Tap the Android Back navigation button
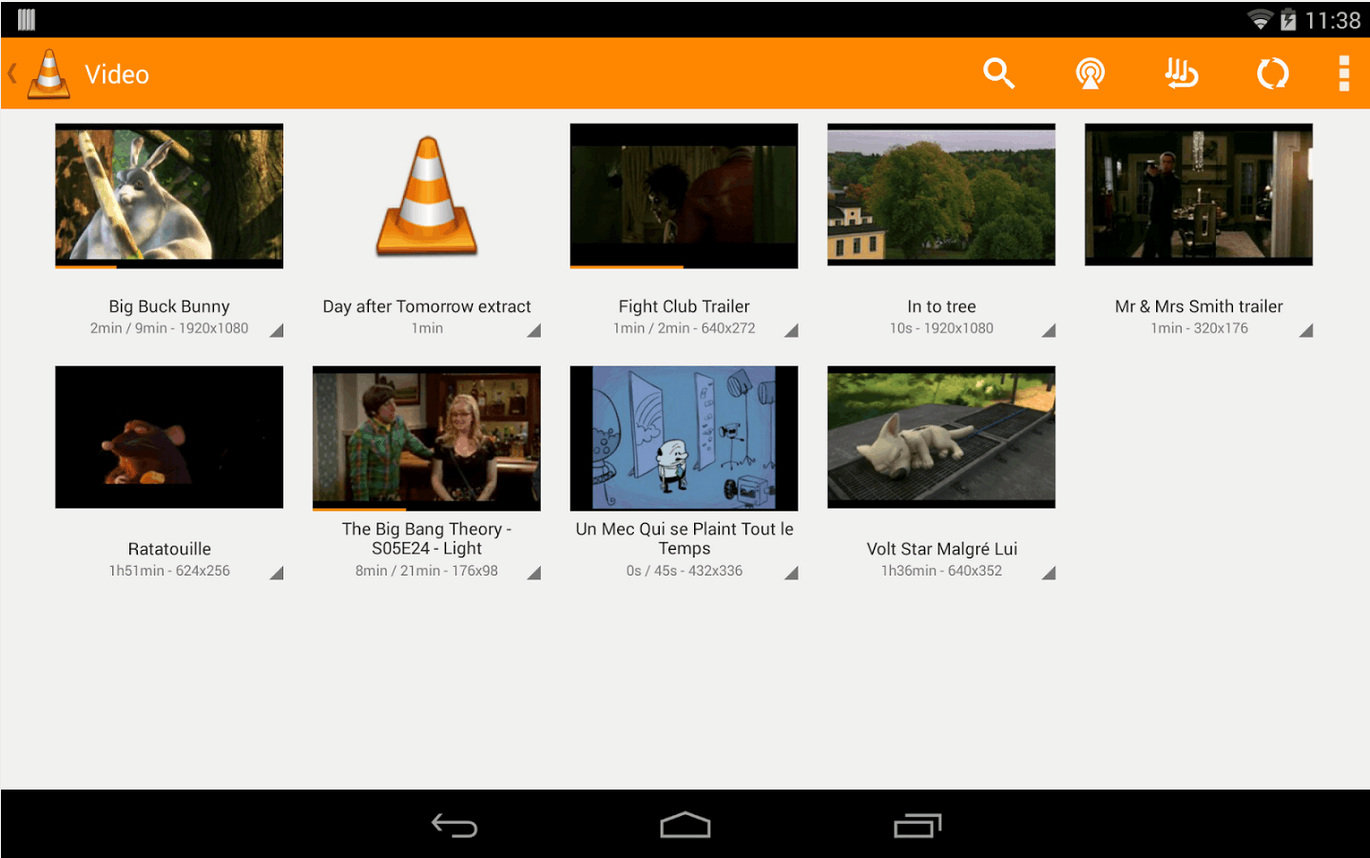Screen dimensions: 1370x858 454,825
